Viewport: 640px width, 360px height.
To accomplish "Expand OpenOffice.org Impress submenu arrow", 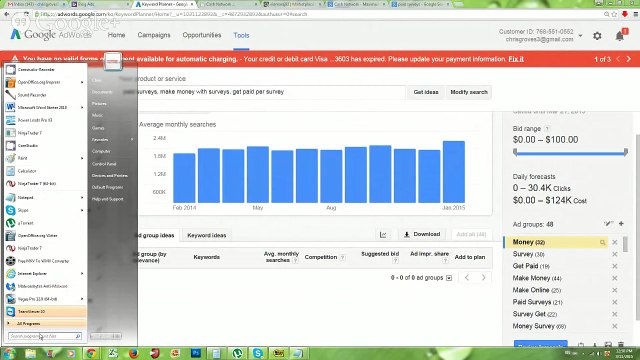I will [x=82, y=82].
